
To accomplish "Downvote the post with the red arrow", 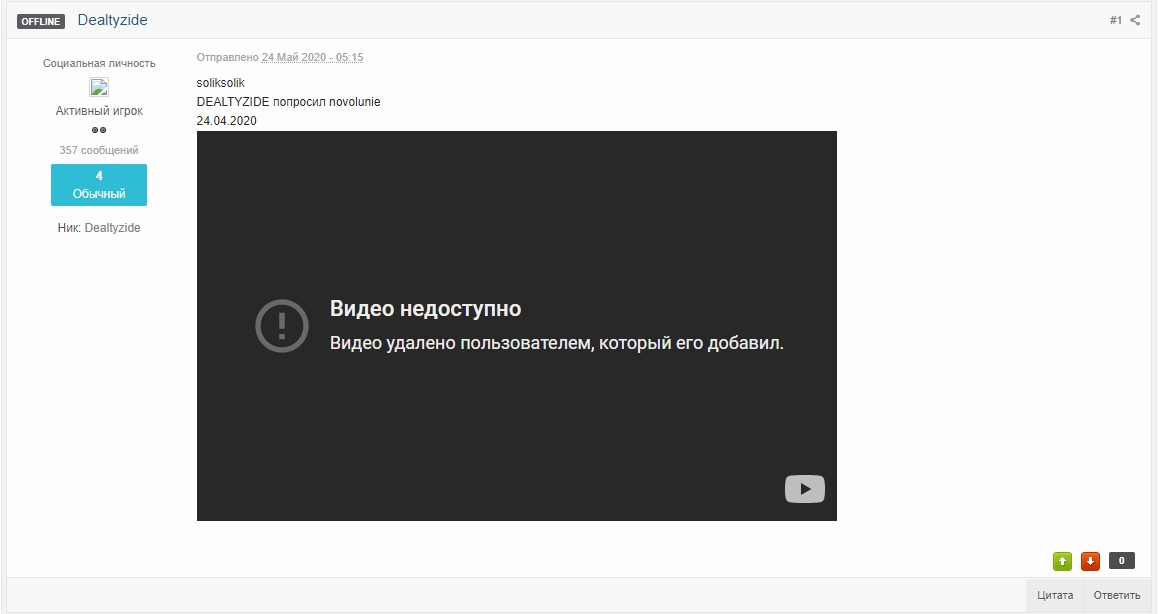I will click(x=1090, y=561).
